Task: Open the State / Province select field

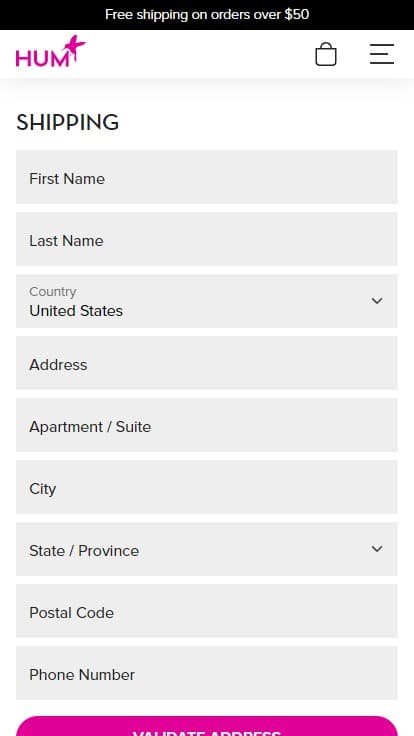Action: (x=207, y=549)
